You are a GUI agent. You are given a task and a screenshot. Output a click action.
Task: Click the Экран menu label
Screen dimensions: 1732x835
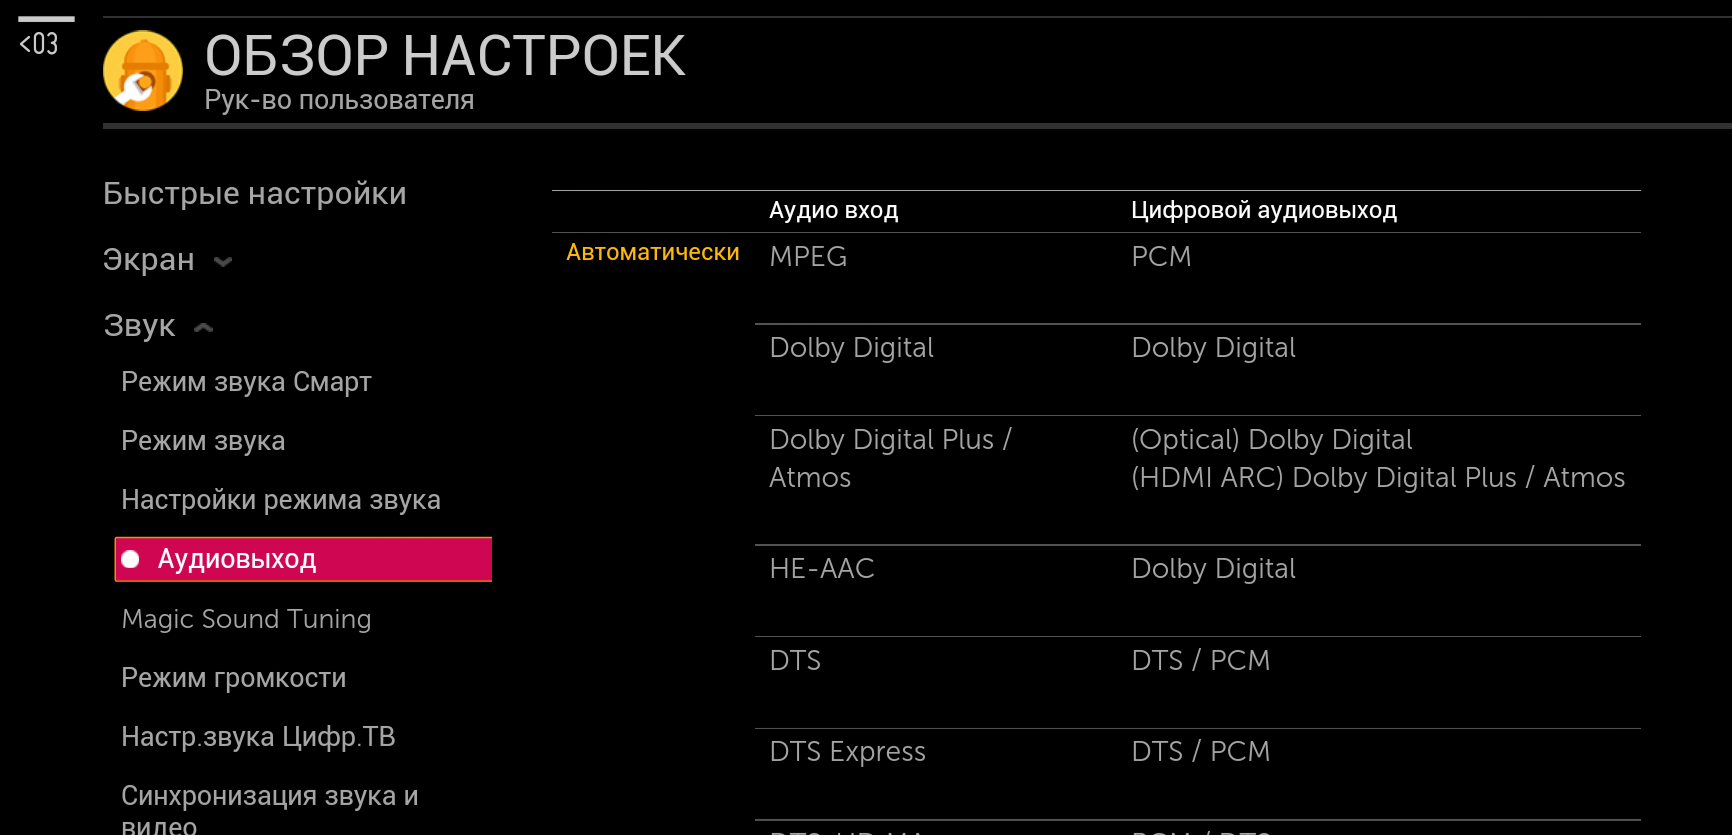tap(149, 260)
